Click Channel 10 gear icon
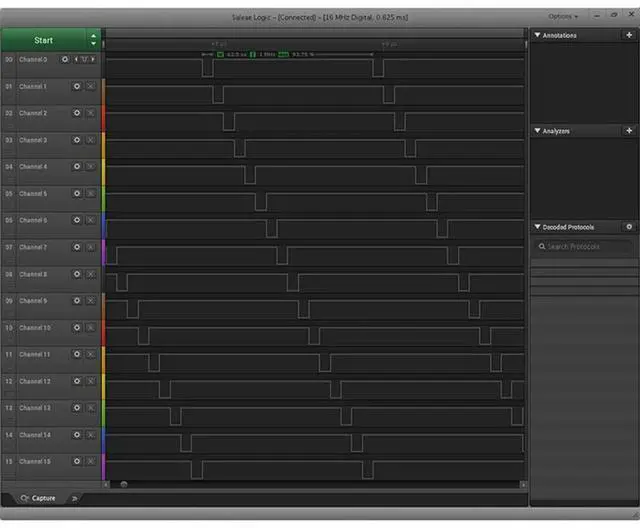 pos(76,328)
